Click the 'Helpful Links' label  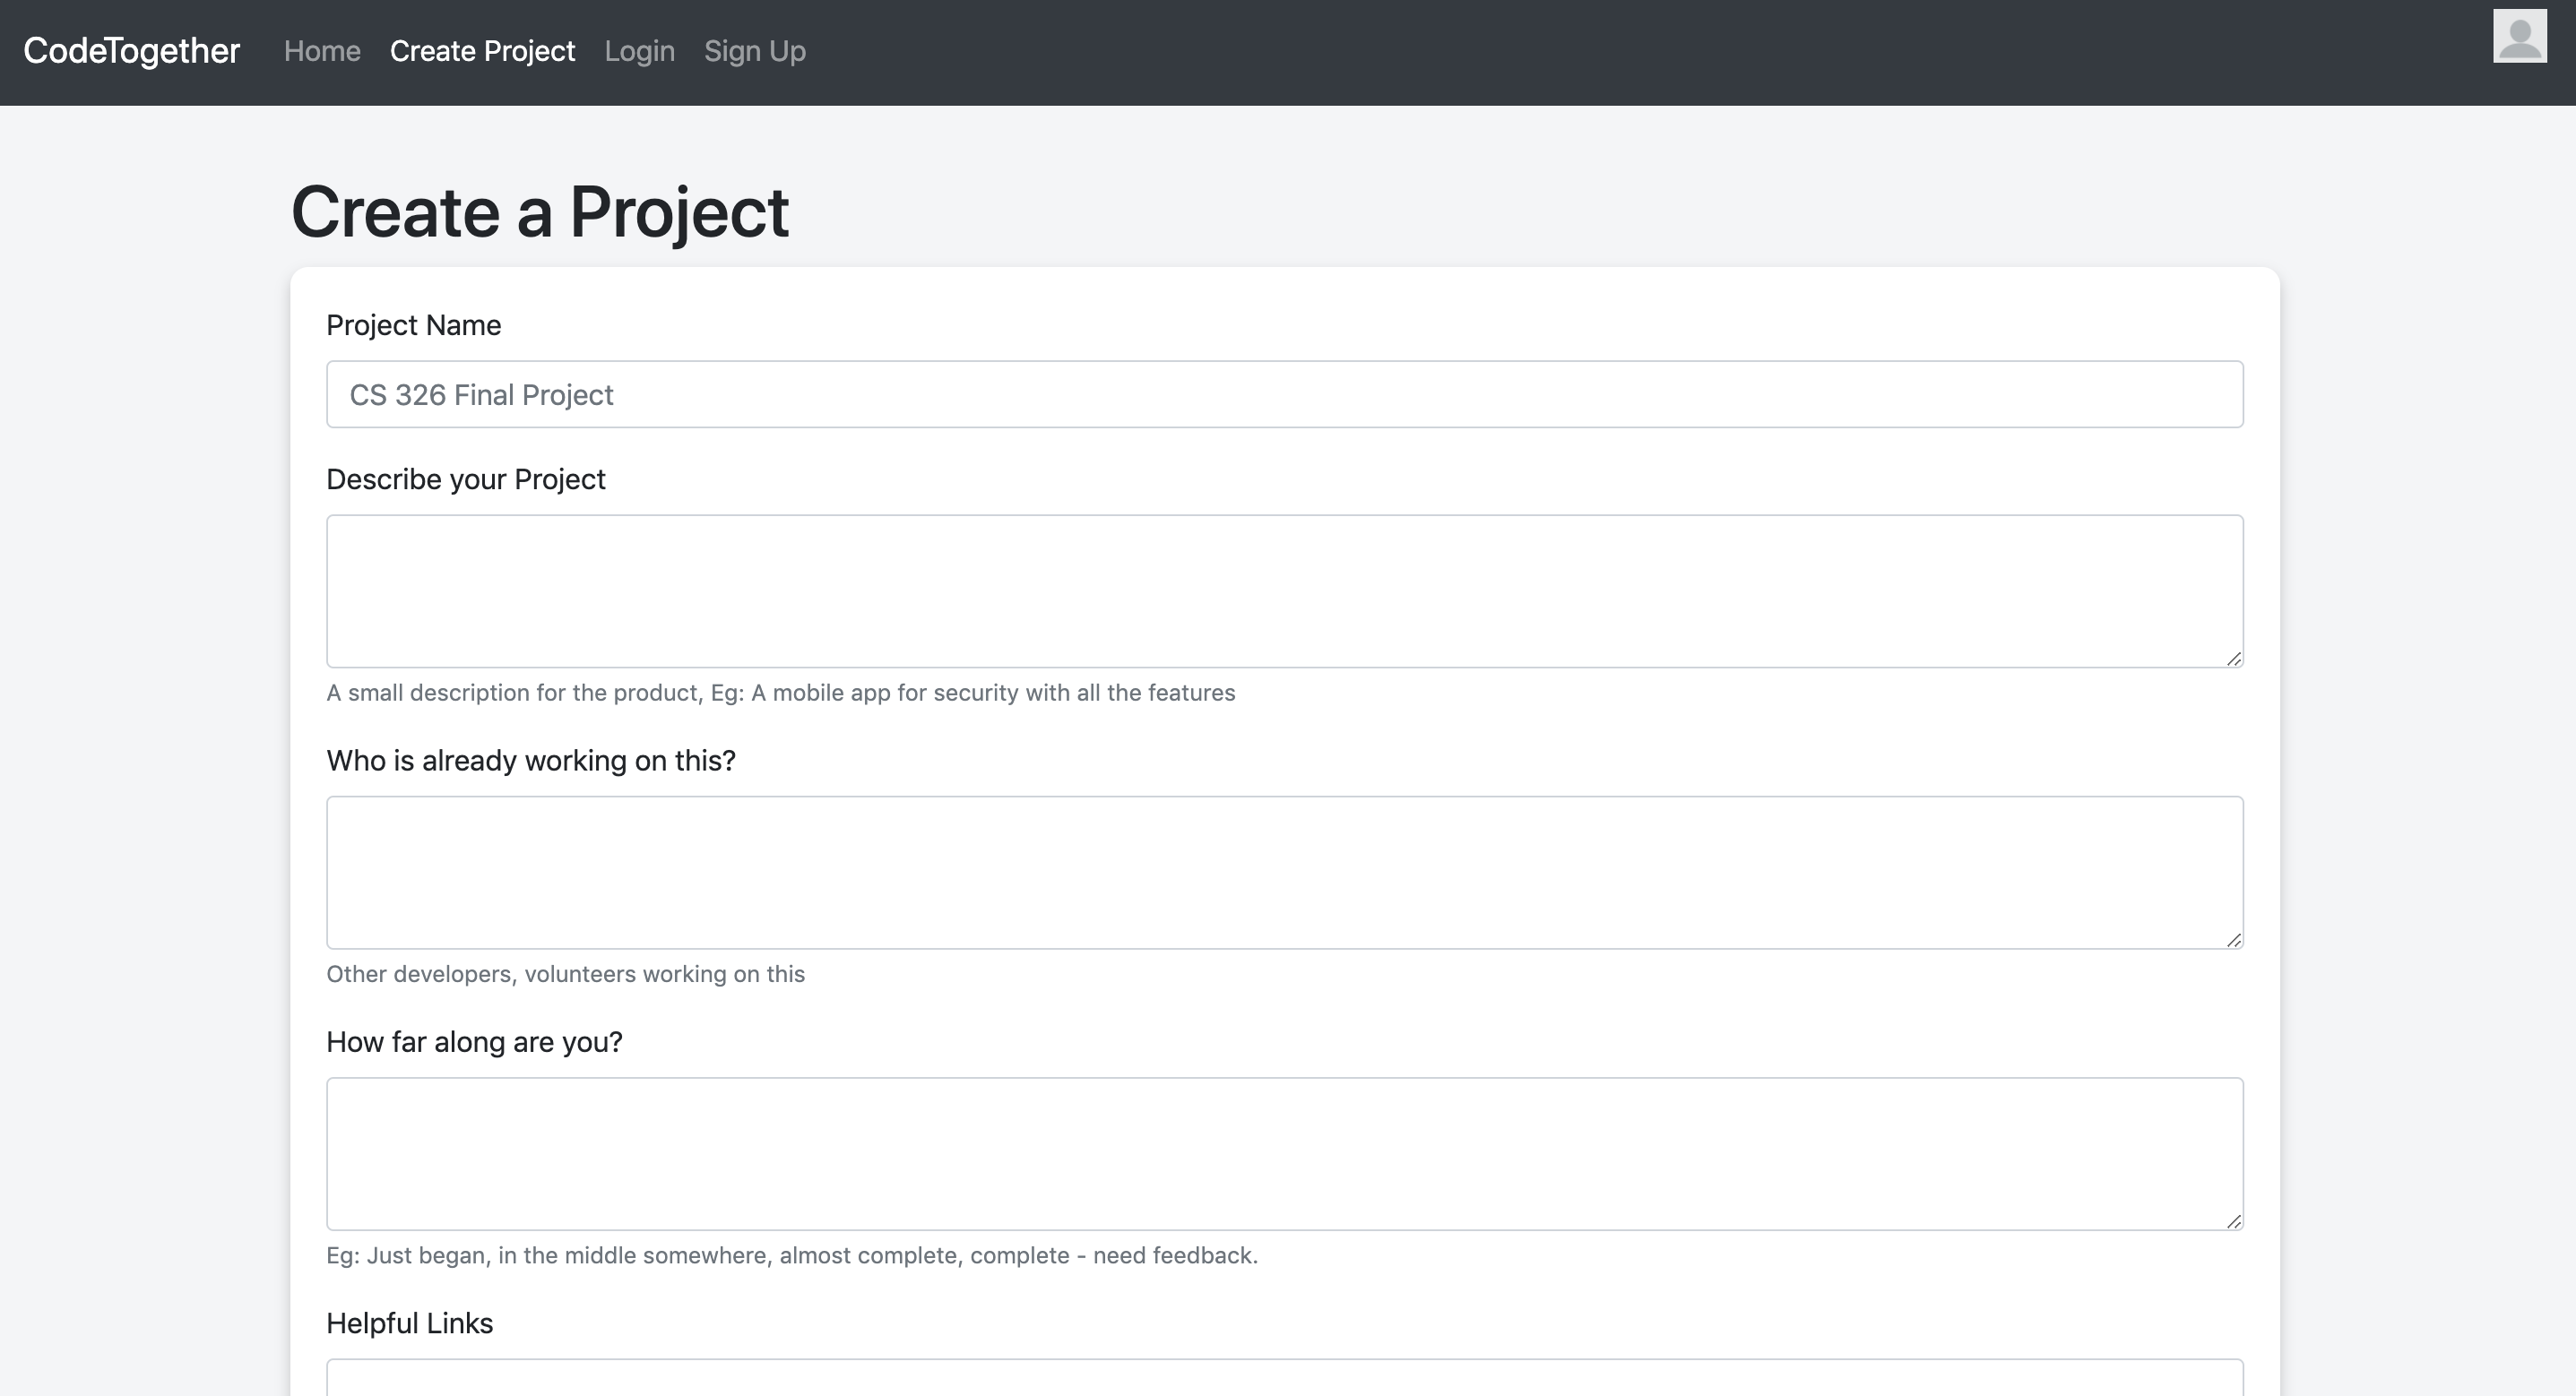click(409, 1322)
